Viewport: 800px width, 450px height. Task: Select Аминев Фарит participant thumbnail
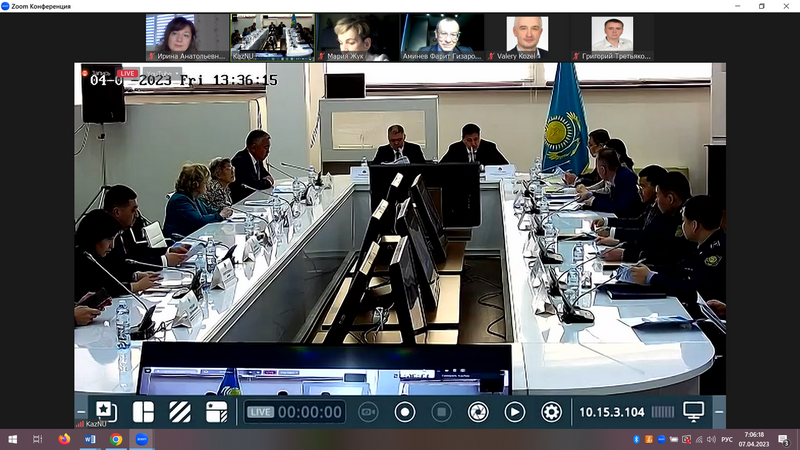pos(442,38)
